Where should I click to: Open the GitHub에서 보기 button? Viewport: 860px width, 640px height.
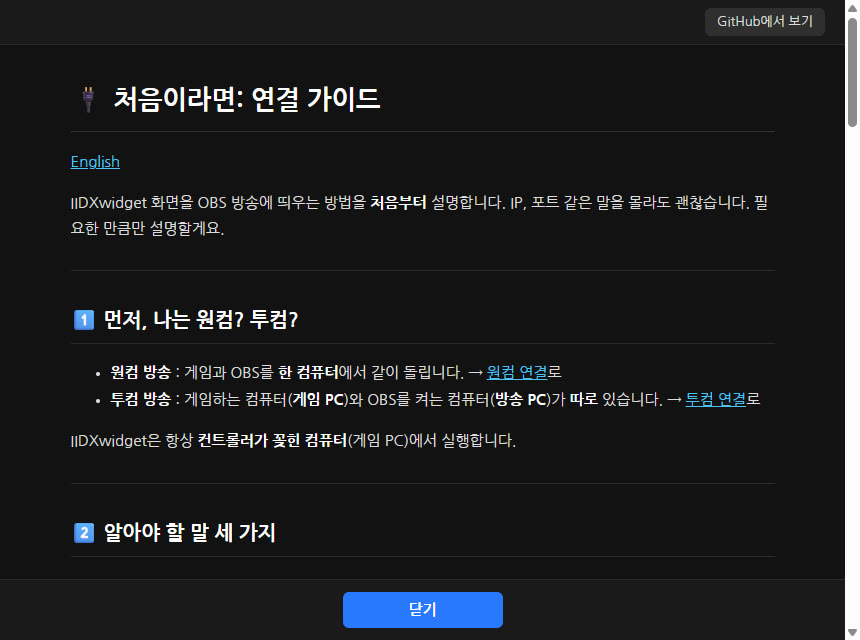click(765, 21)
